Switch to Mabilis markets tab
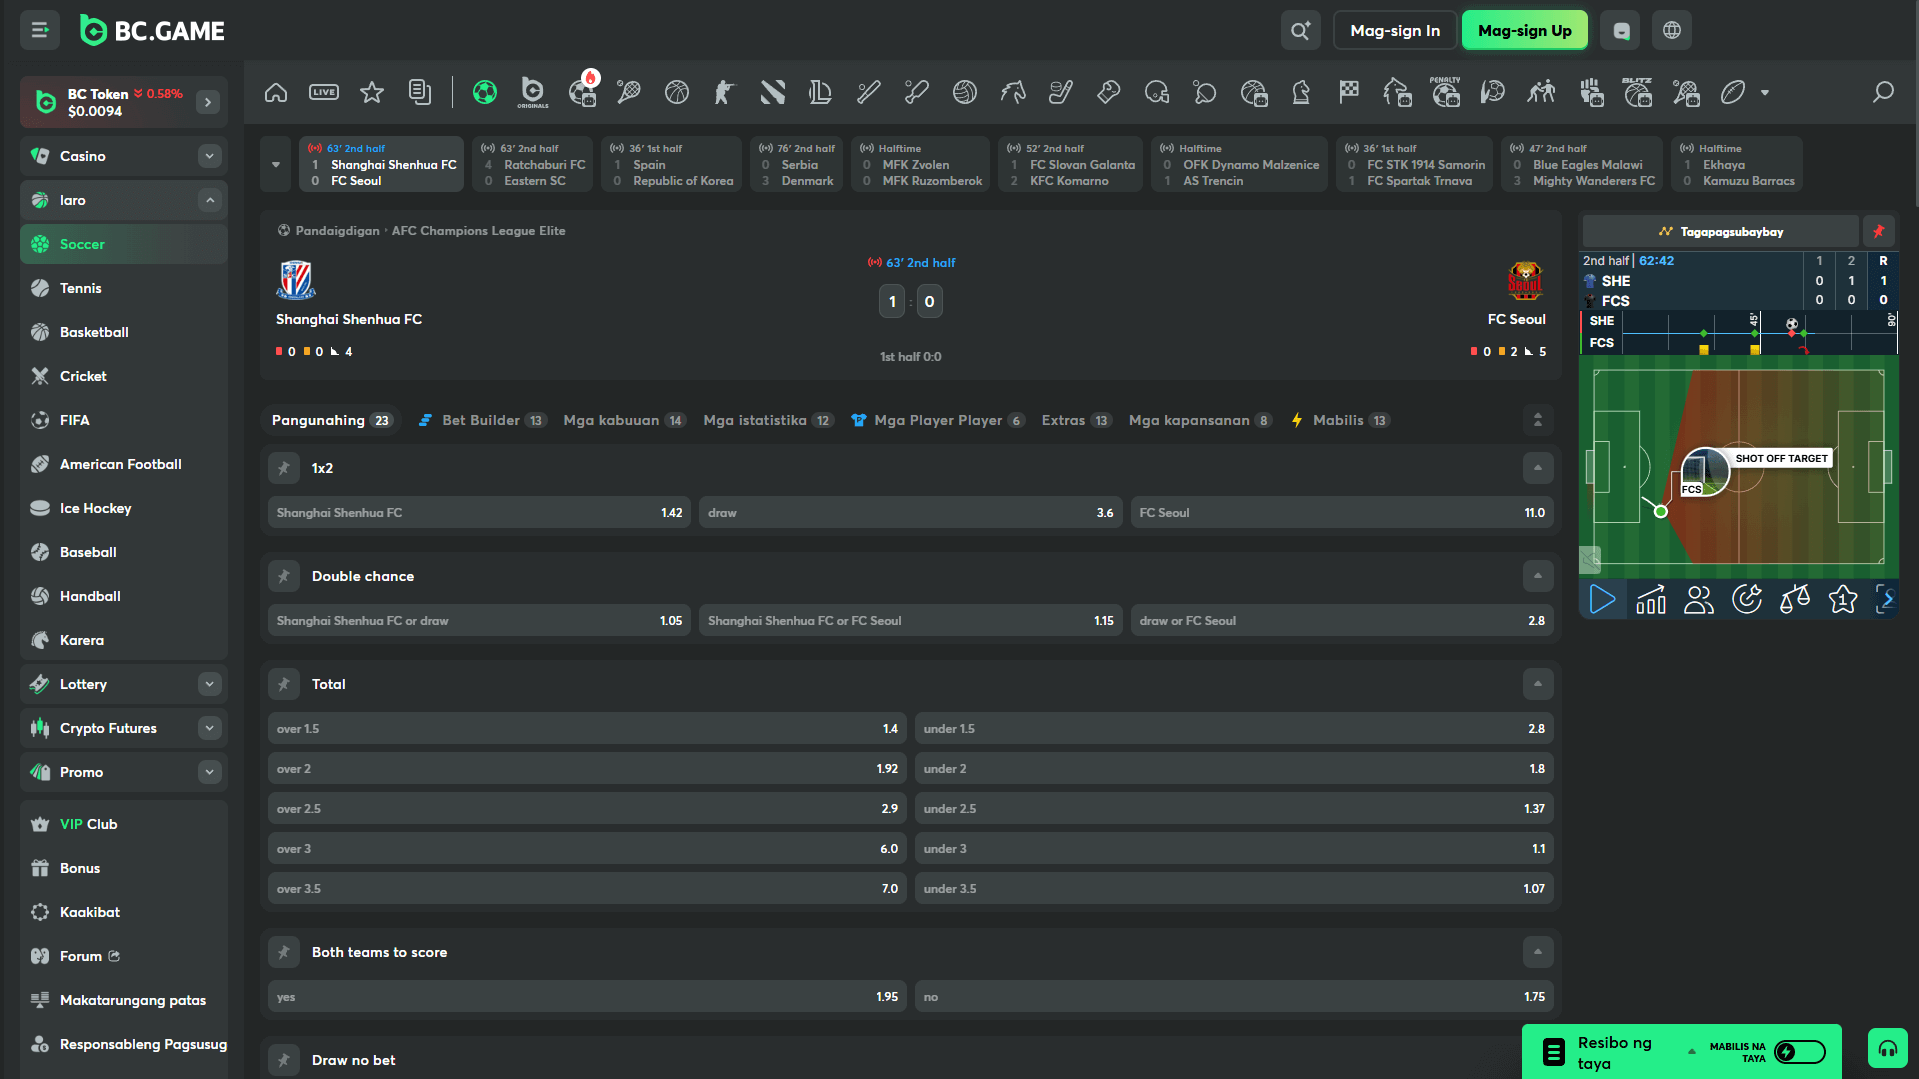Viewport: 1919px width, 1079px height. pos(1339,420)
